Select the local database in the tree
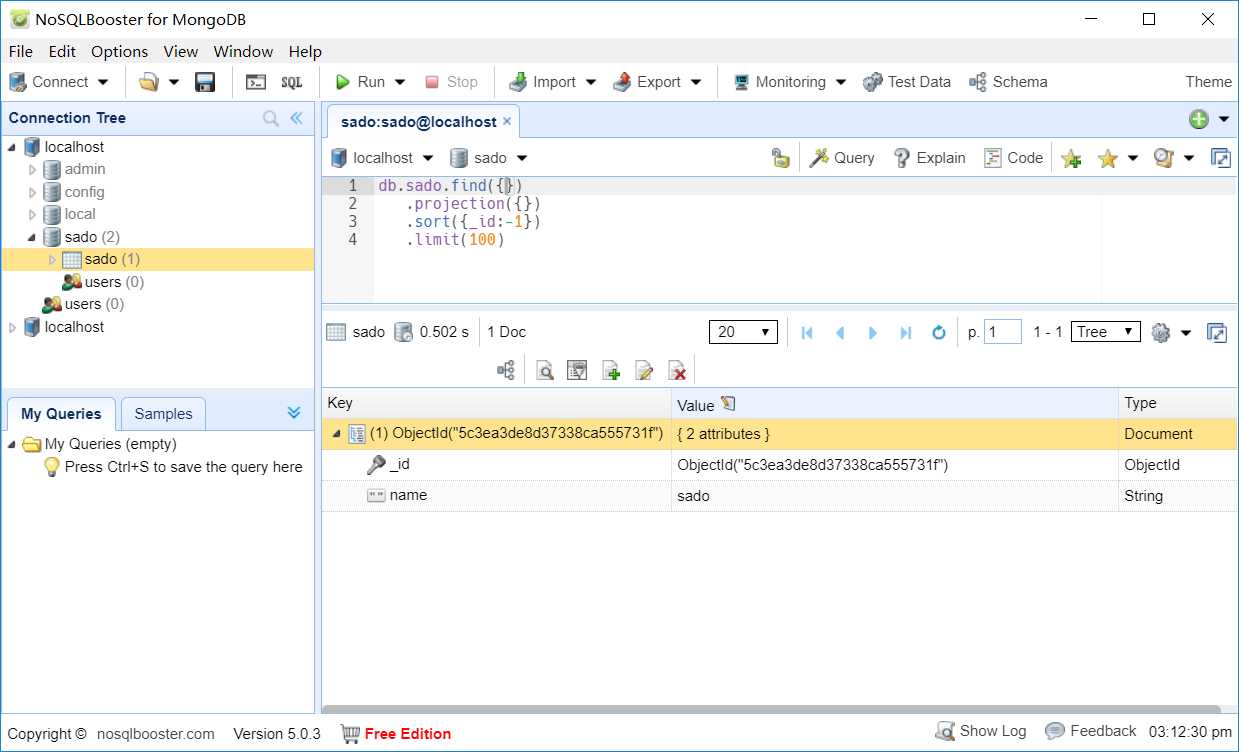The image size is (1239, 752). click(x=80, y=214)
